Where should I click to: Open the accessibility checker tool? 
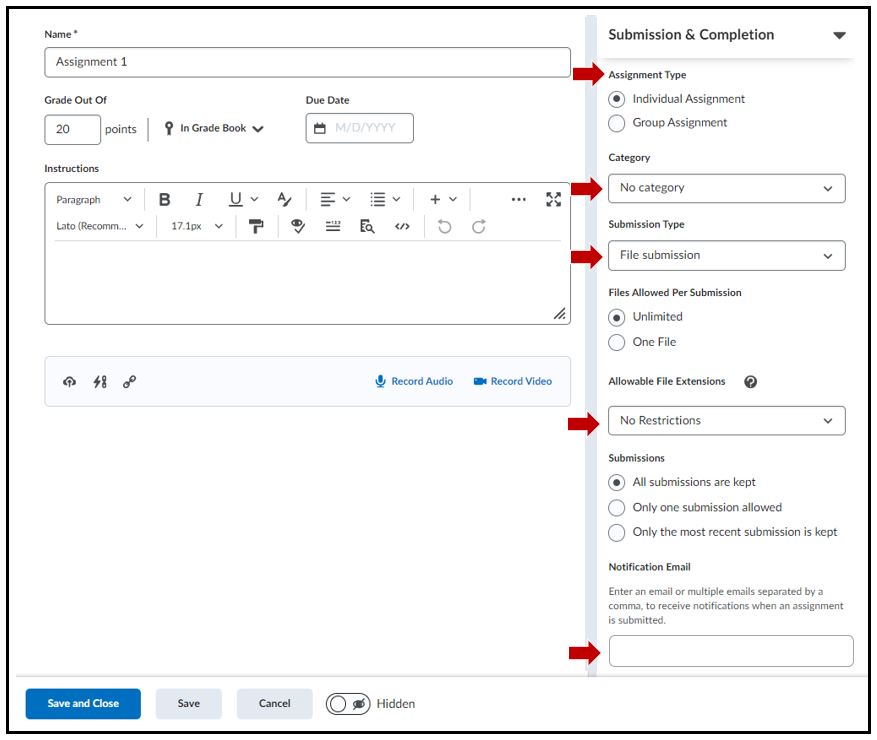click(298, 227)
